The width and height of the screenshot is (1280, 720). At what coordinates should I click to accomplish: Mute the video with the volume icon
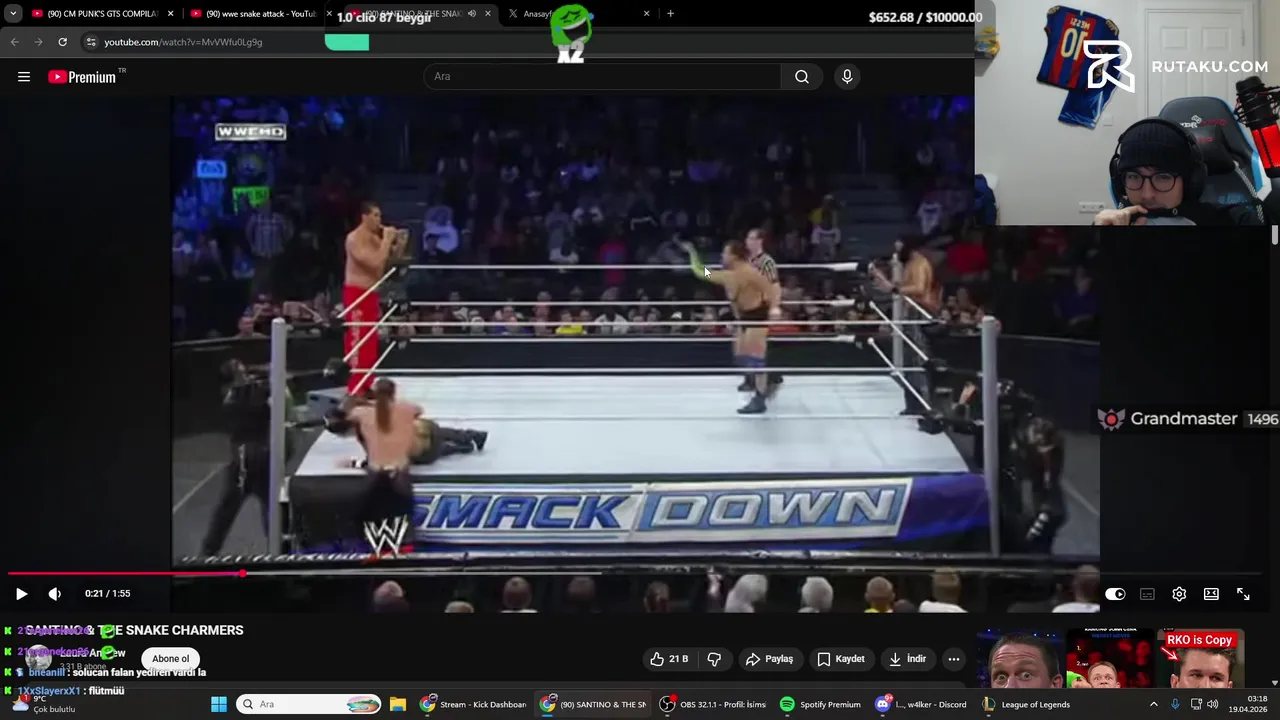click(x=55, y=594)
